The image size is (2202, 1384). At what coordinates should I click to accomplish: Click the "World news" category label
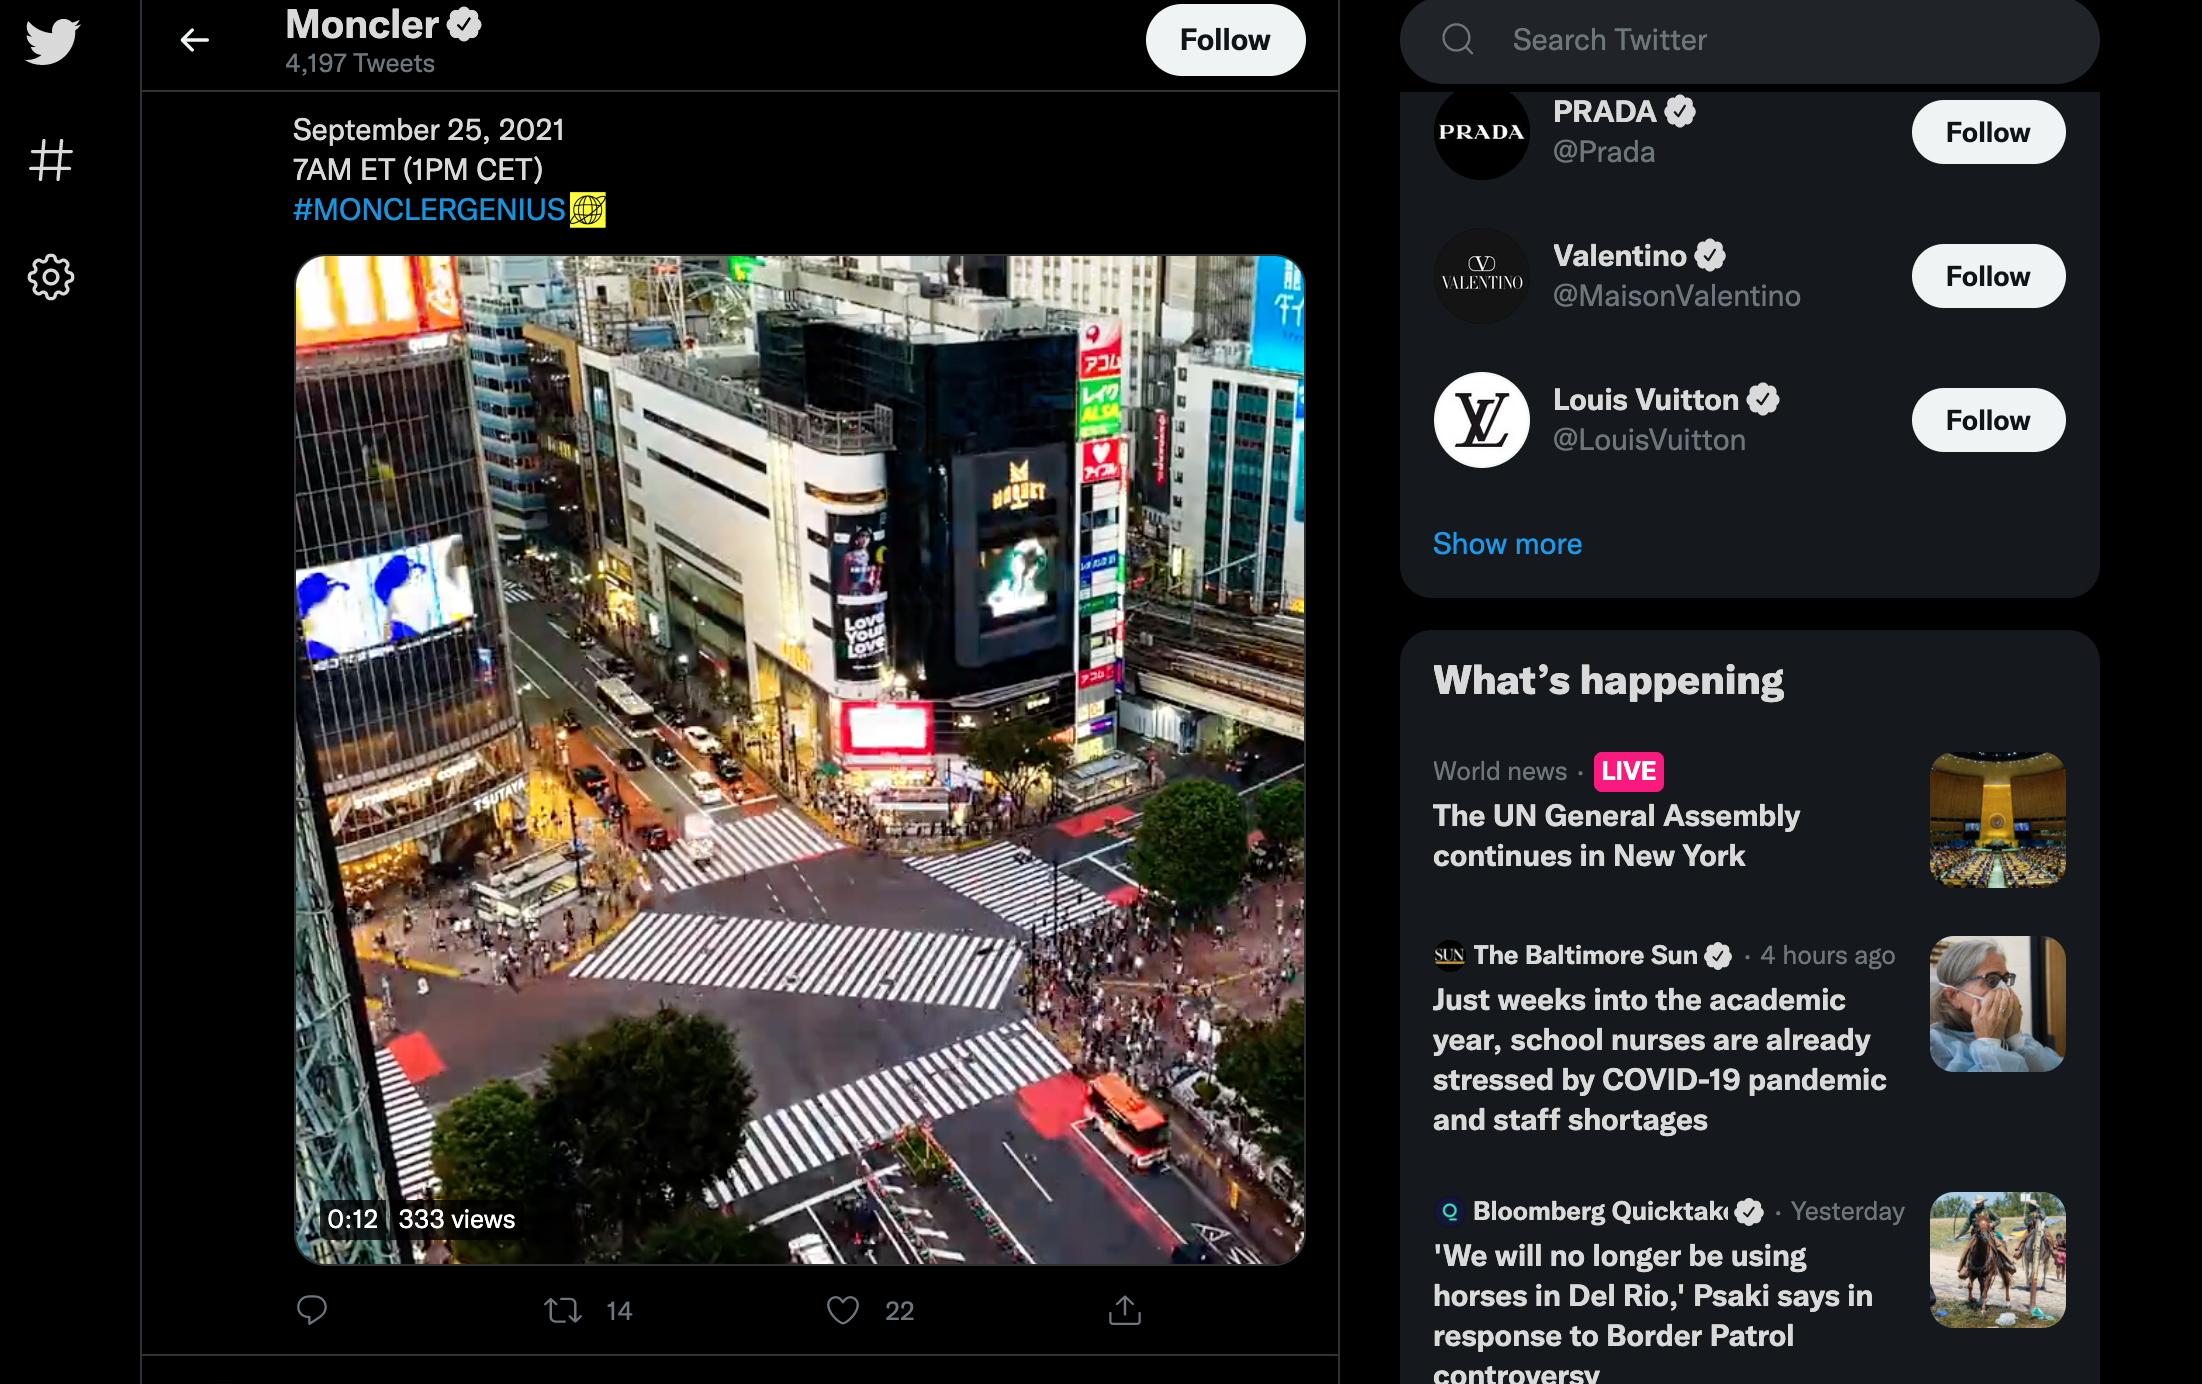1500,771
